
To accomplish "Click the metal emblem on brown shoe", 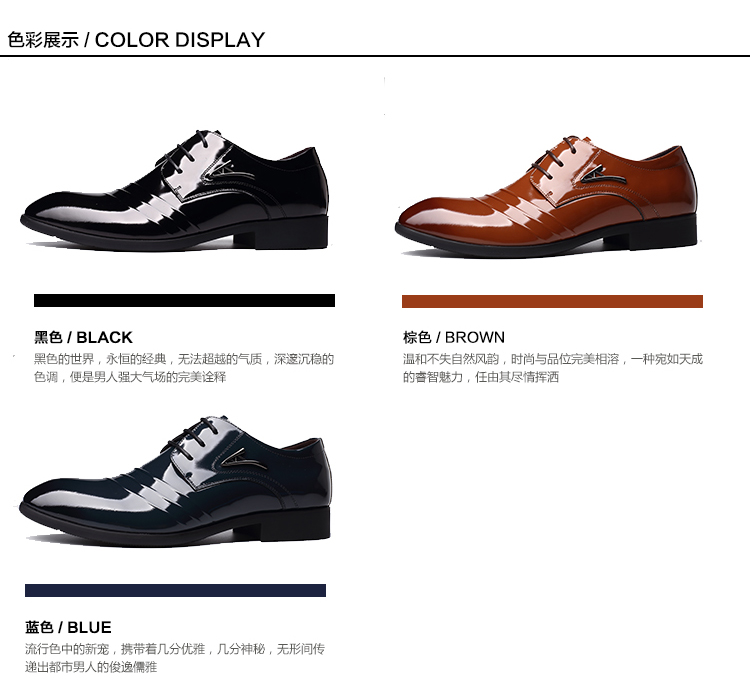I will tap(604, 176).
